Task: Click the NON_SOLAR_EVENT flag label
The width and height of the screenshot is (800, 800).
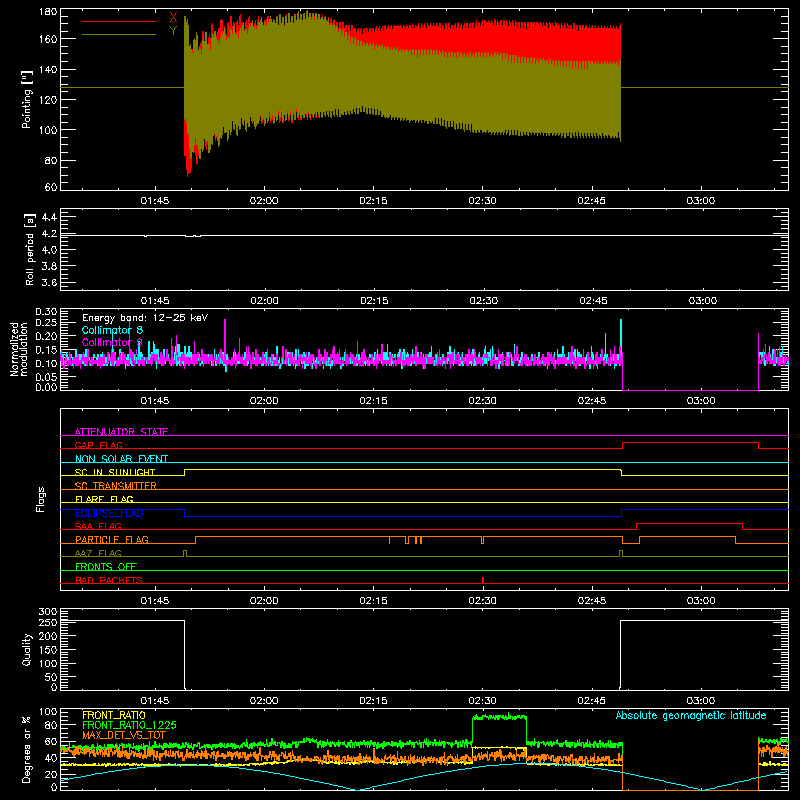Action: [121, 459]
